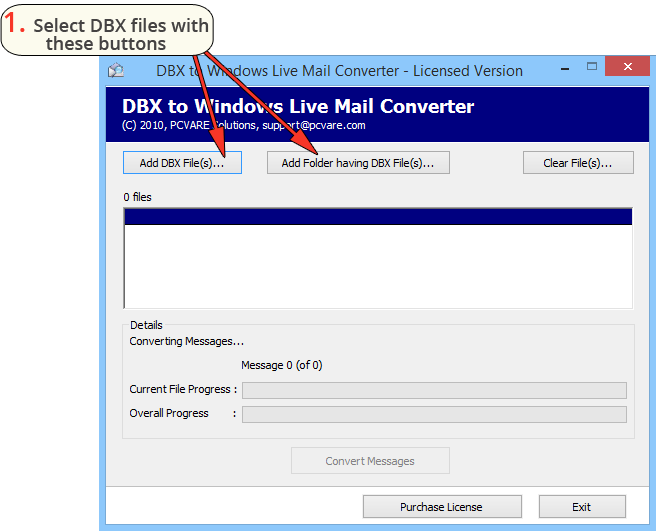The image size is (657, 531).
Task: Click the 'Details' group label
Action: [x=146, y=325]
